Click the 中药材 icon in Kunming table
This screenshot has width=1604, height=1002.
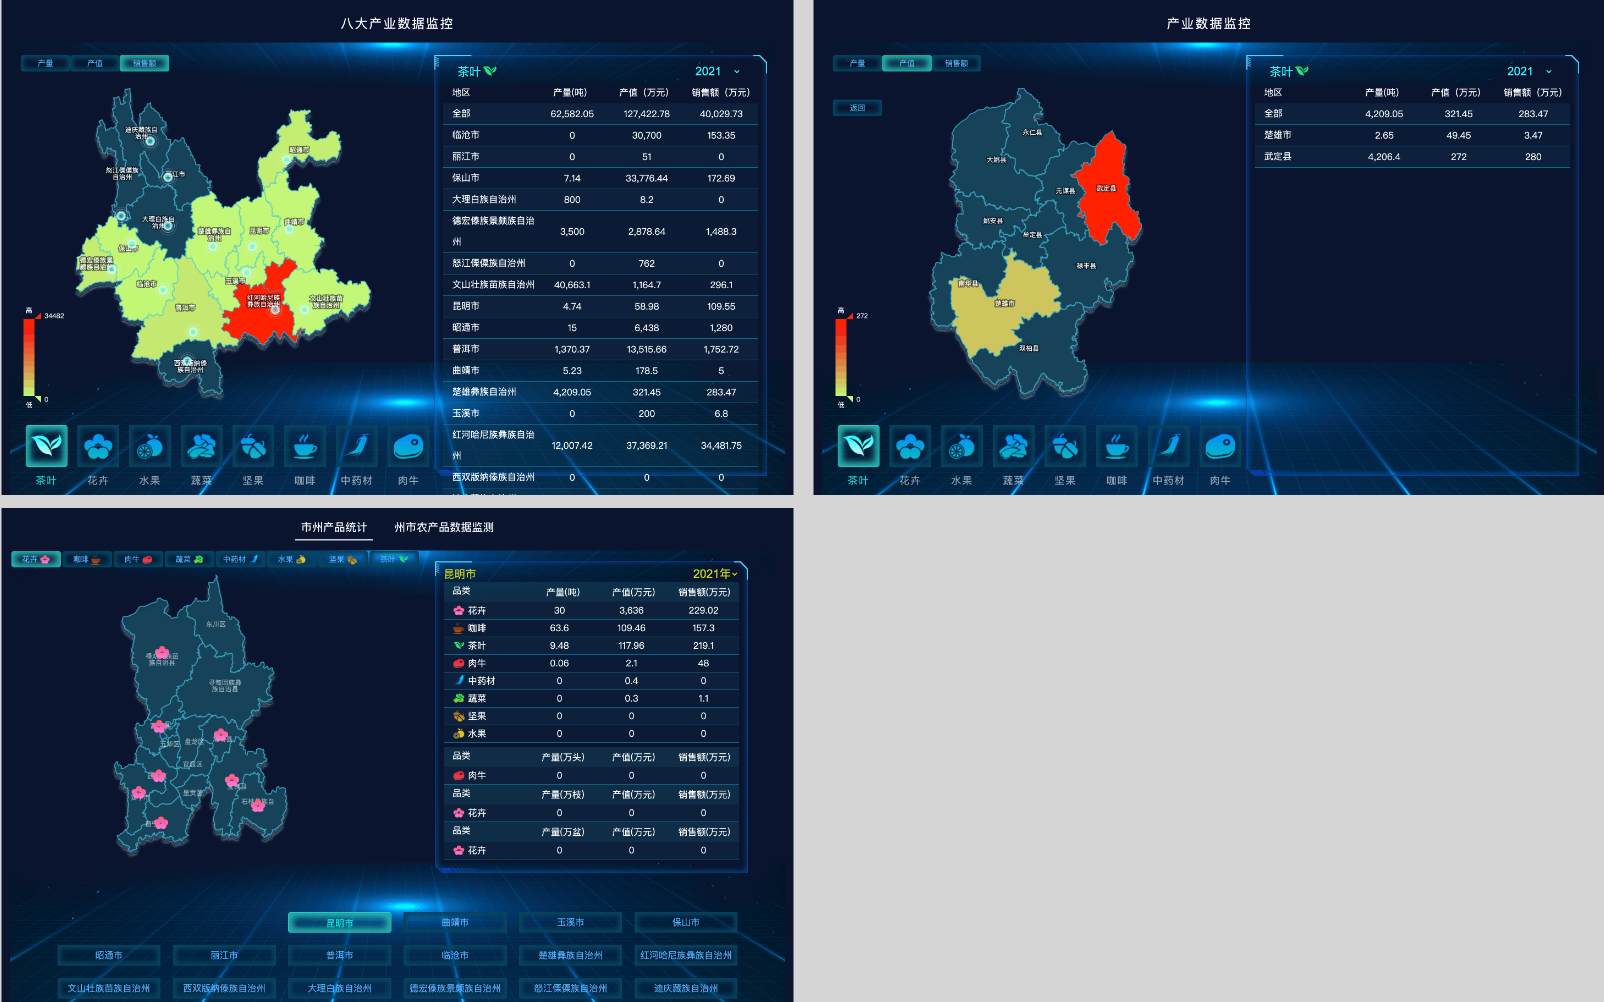(459, 680)
